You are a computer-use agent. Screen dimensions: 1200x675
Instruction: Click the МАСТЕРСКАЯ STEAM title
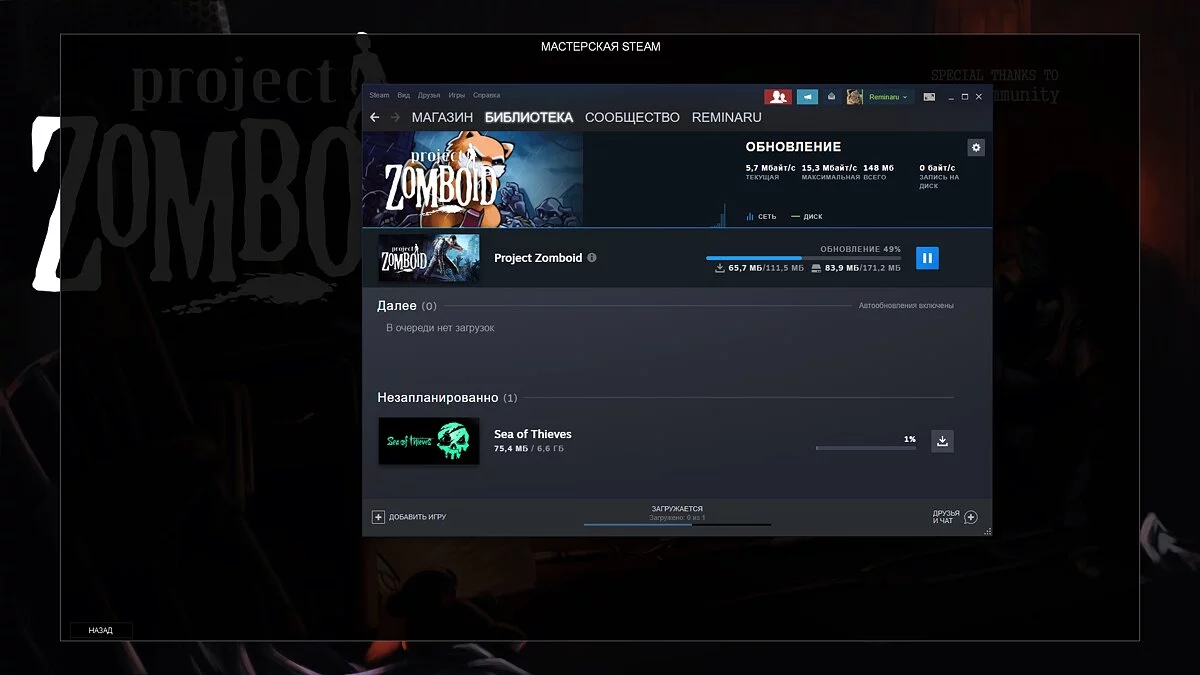pyautogui.click(x=601, y=47)
